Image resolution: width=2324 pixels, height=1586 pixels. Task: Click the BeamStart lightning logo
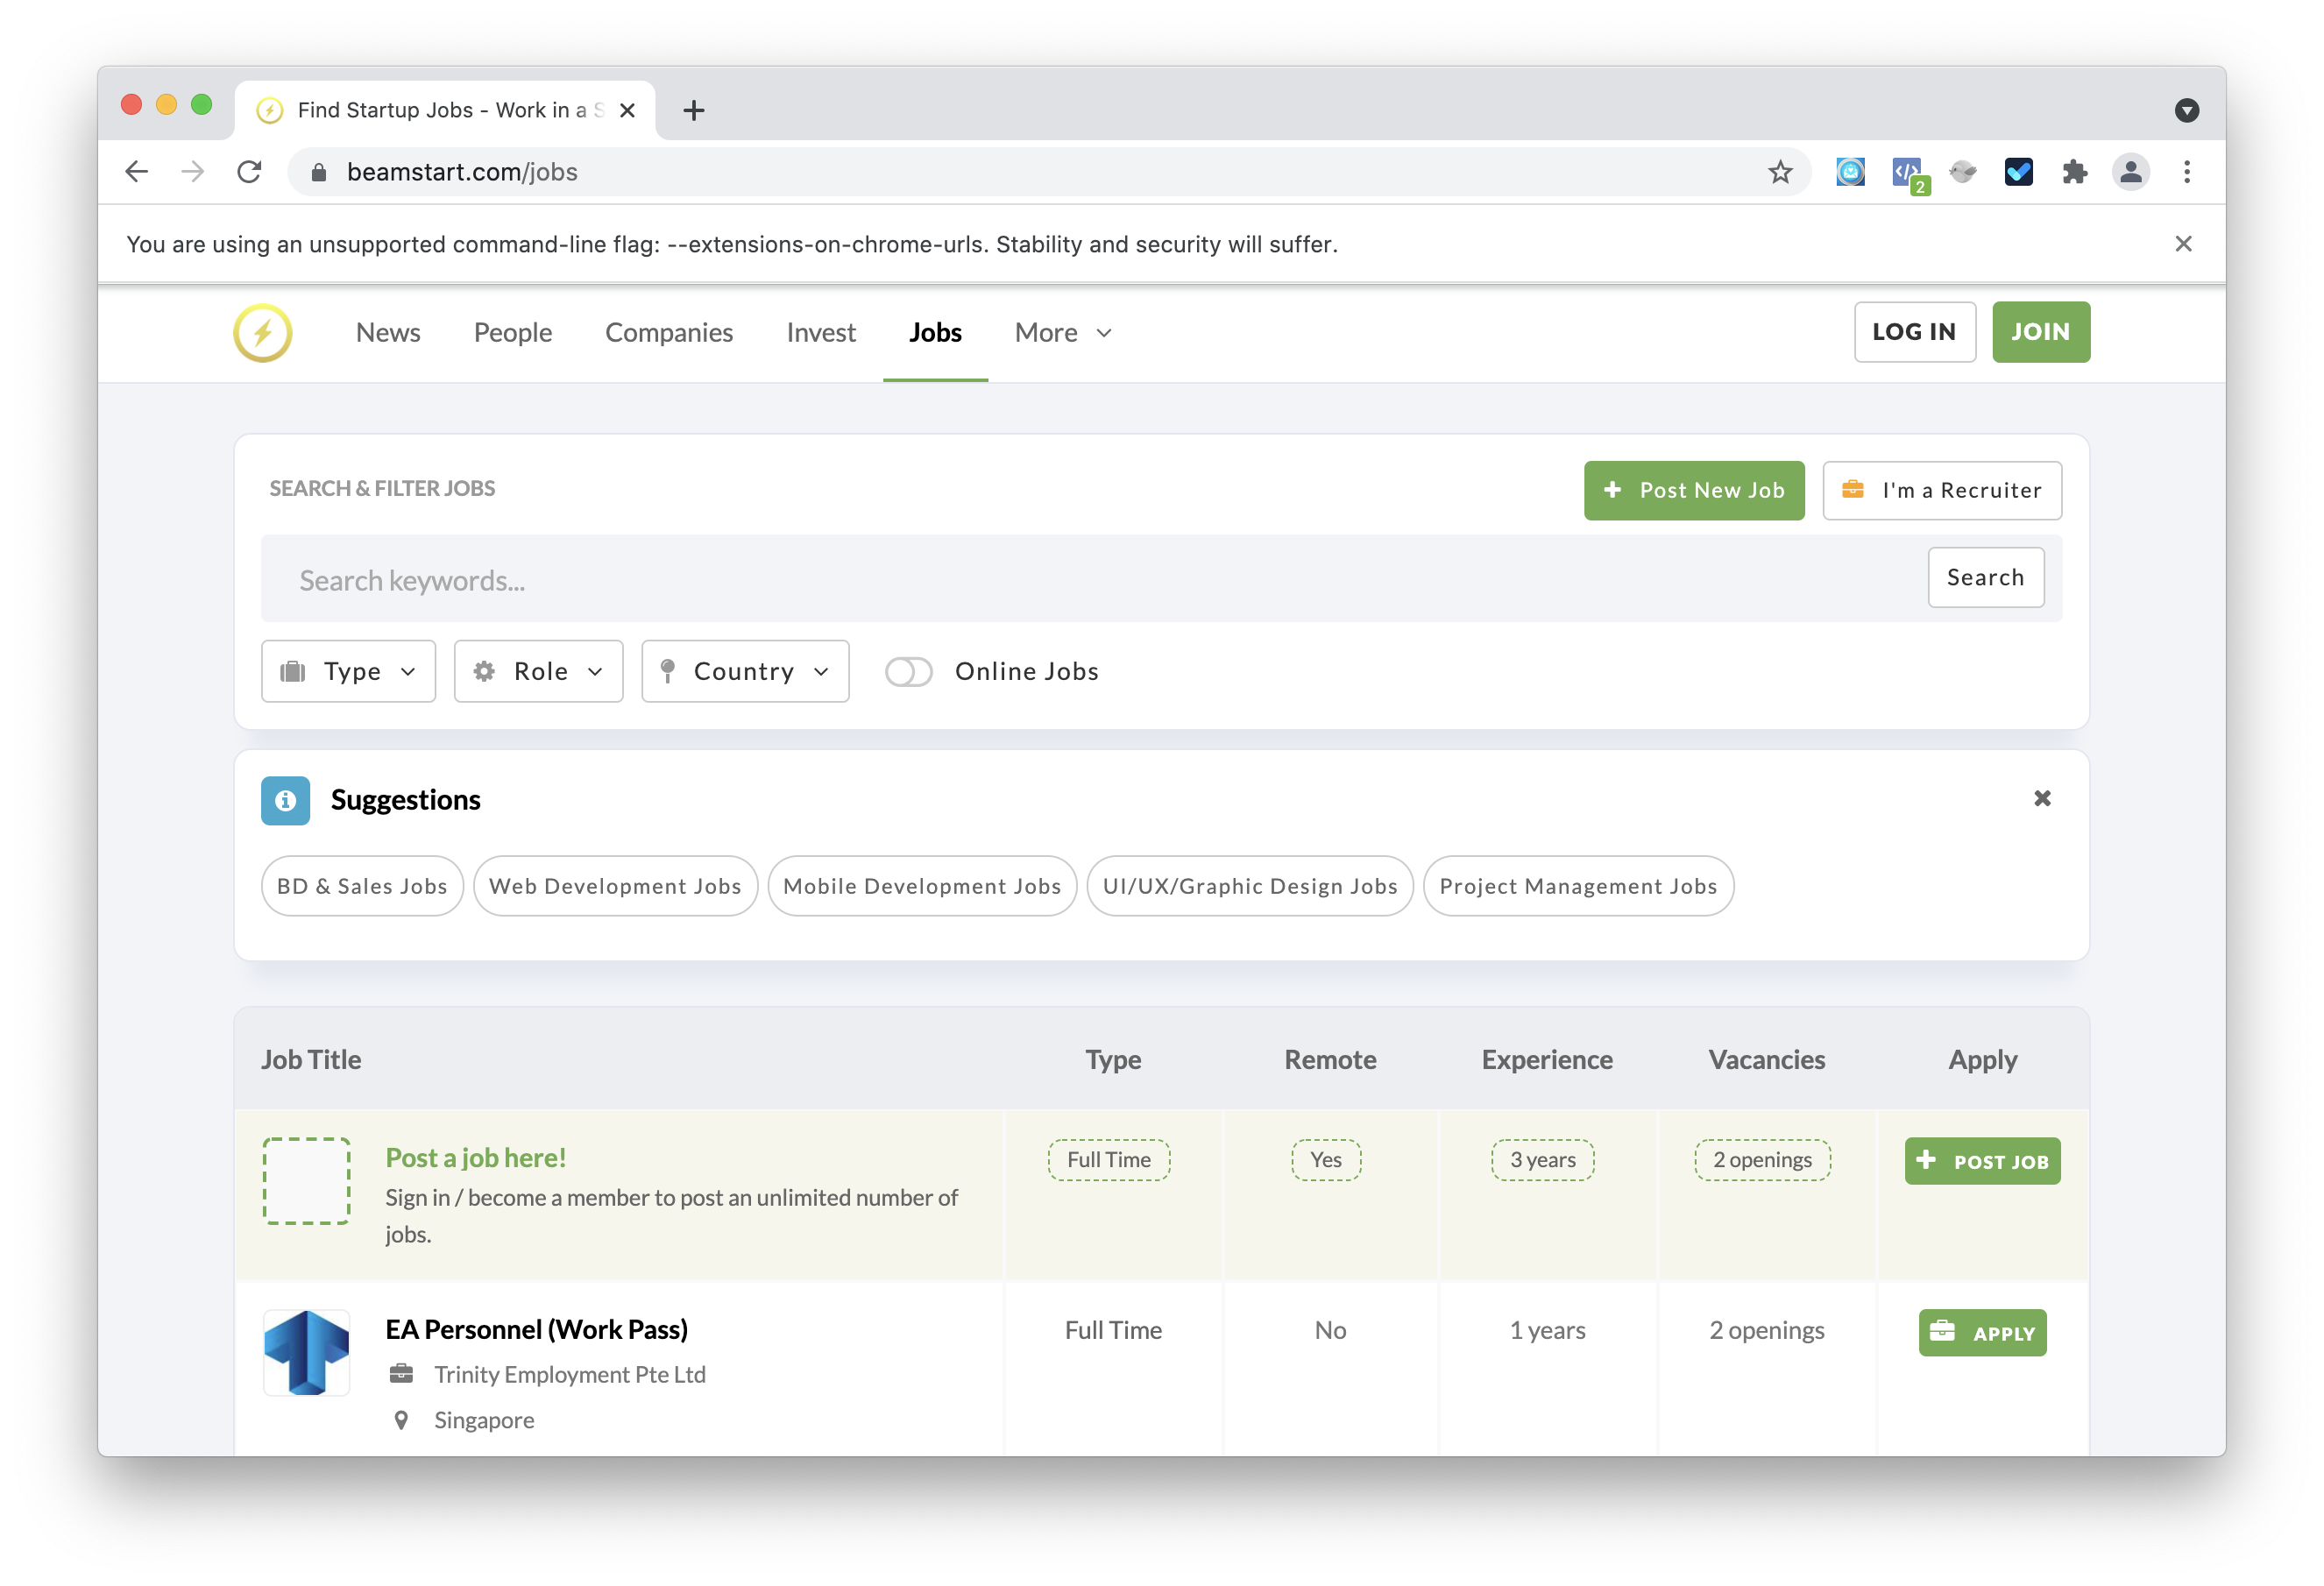262,332
